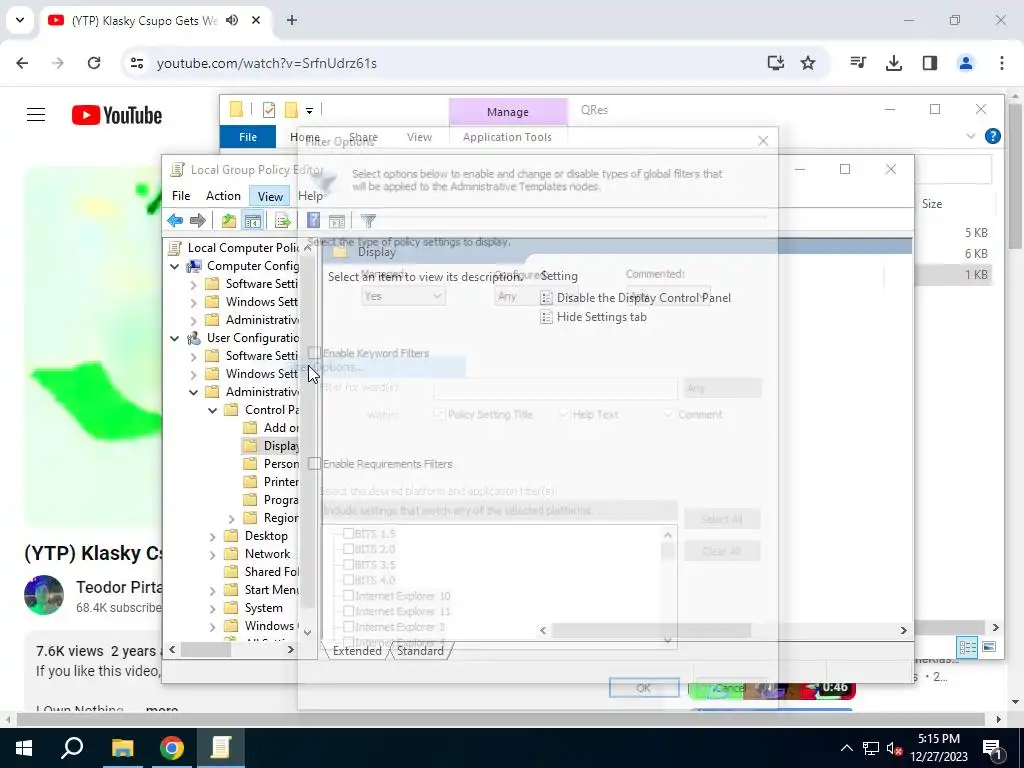Viewport: 1024px width, 768px height.
Task: Expand the Network folder node
Action: (x=212, y=554)
